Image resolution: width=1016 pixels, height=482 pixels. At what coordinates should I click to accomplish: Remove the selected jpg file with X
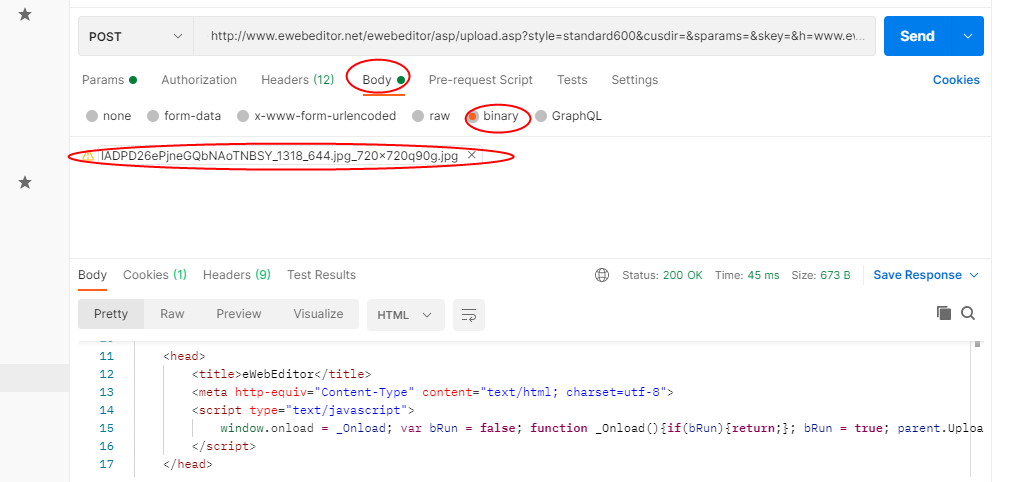pyautogui.click(x=472, y=155)
